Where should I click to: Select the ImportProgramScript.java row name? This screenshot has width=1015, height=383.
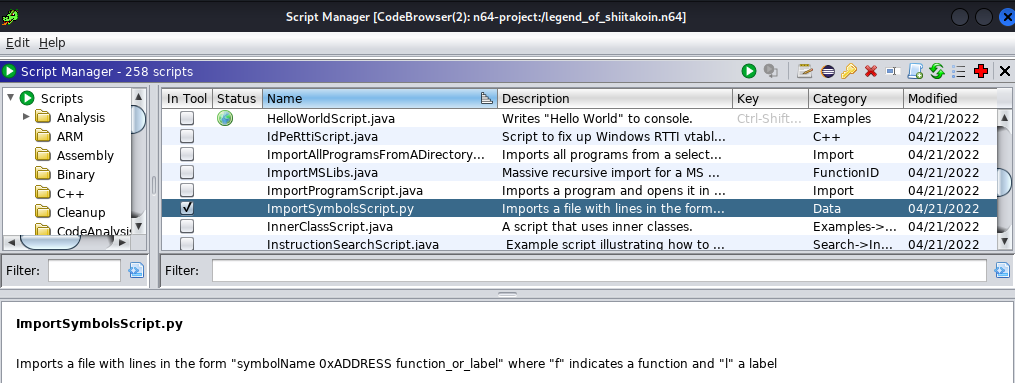point(345,191)
